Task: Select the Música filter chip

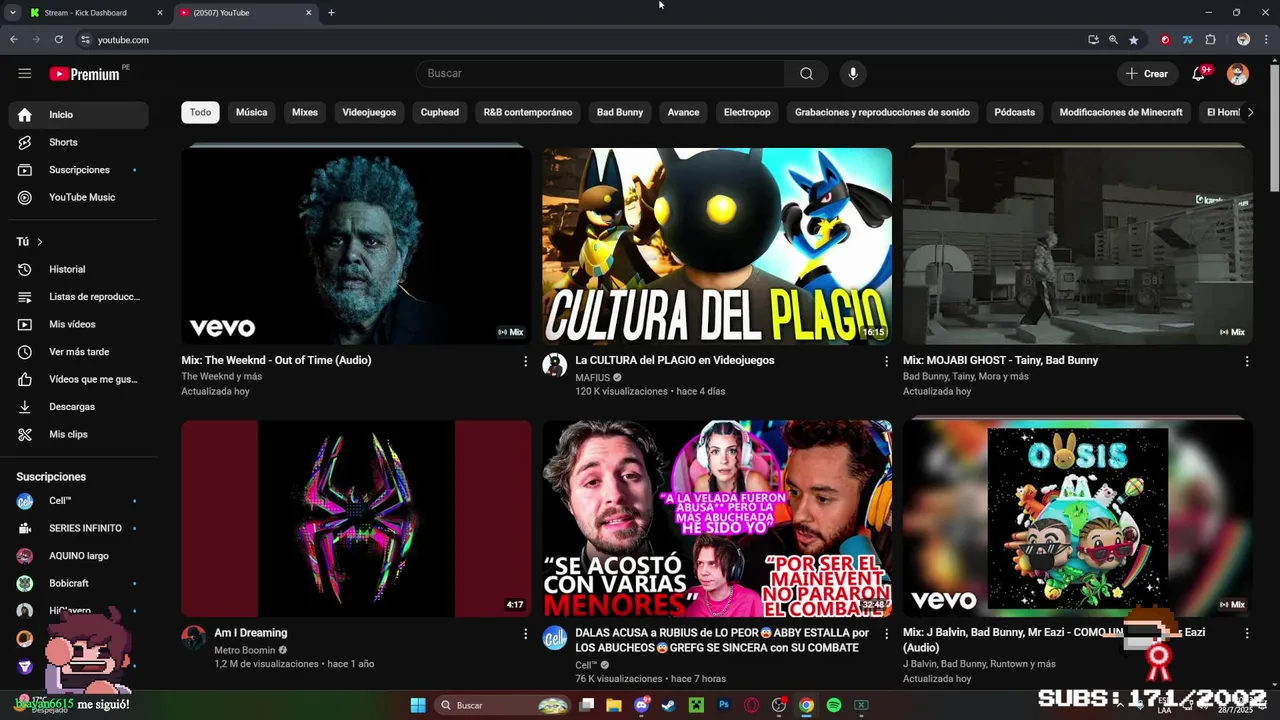Action: click(251, 112)
